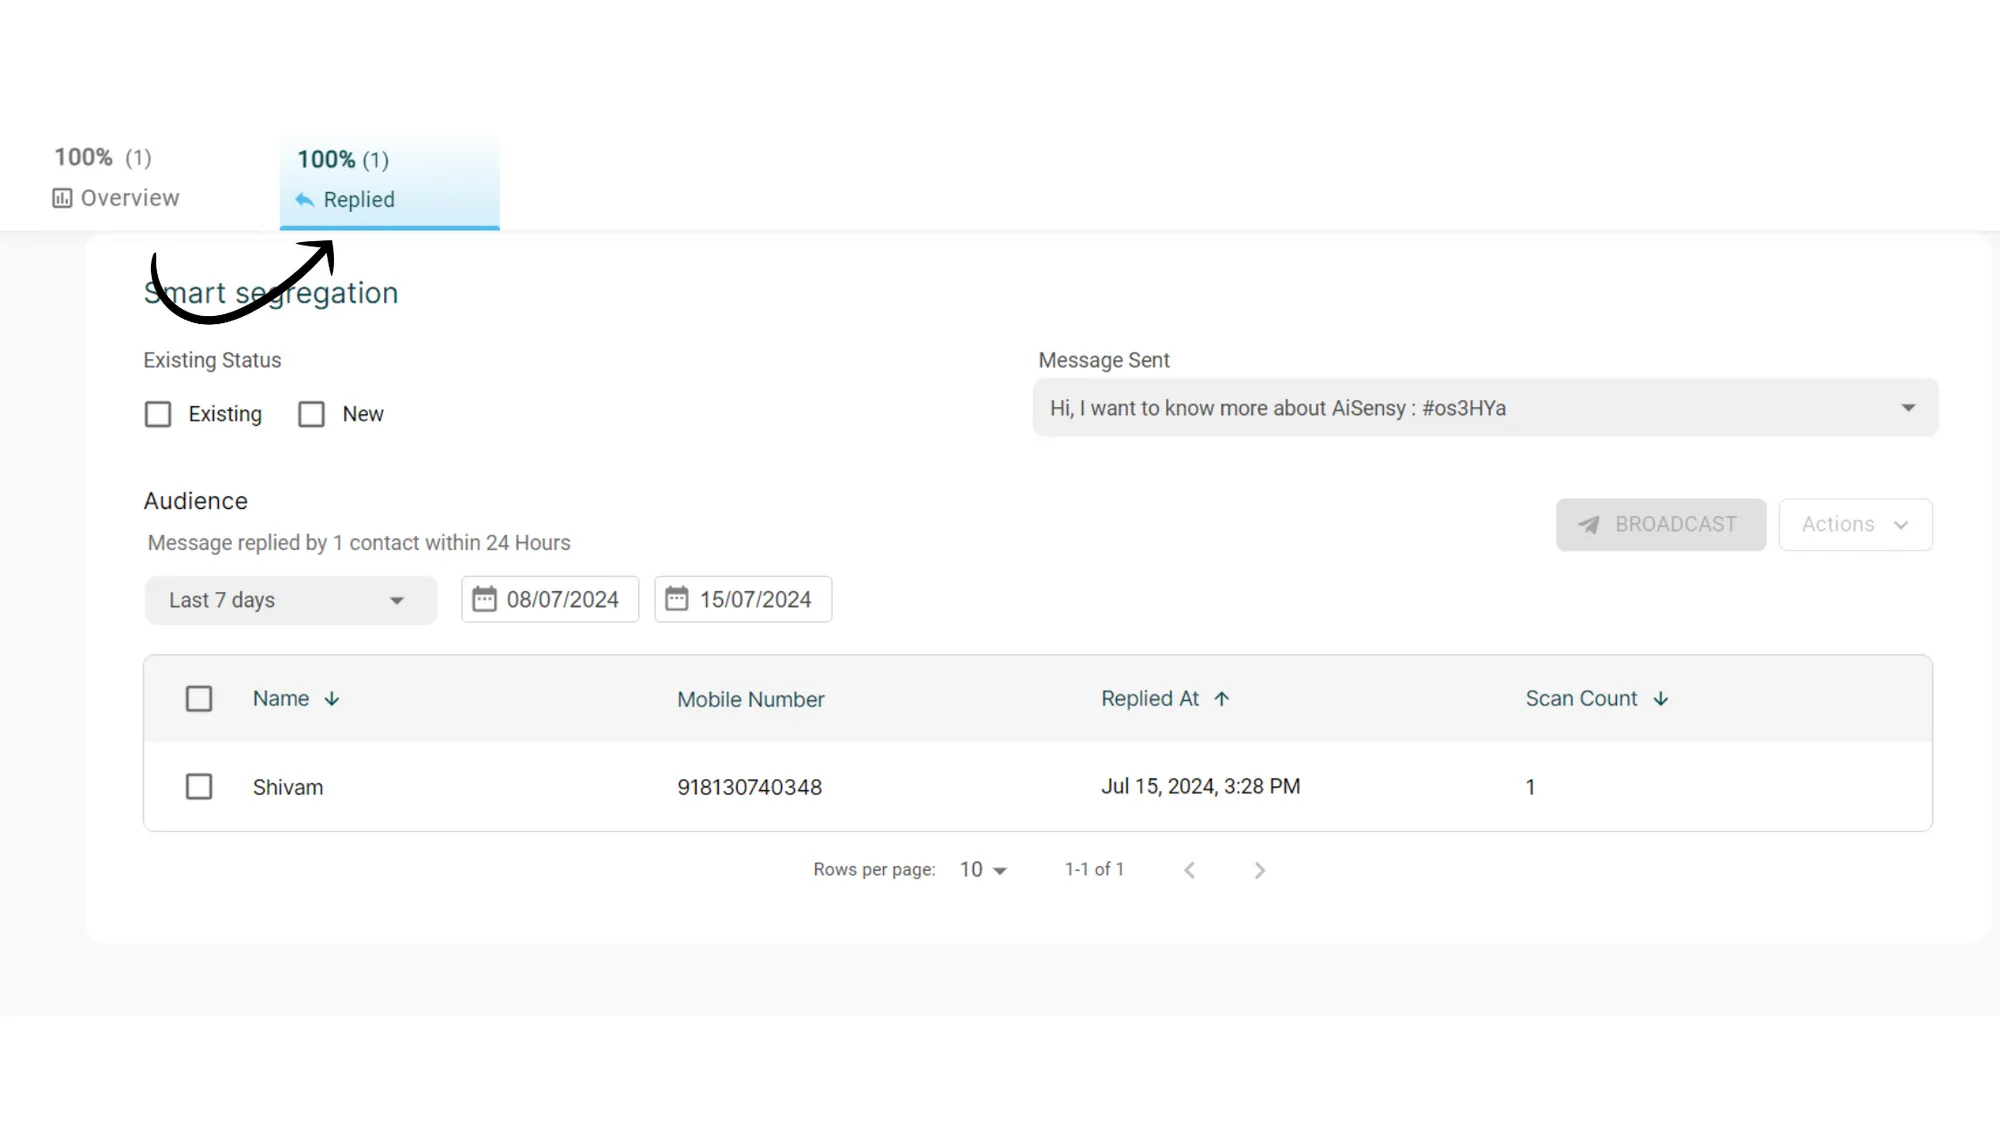This screenshot has width=2000, height=1125.
Task: Check the Existing status checkbox
Action: (x=158, y=414)
